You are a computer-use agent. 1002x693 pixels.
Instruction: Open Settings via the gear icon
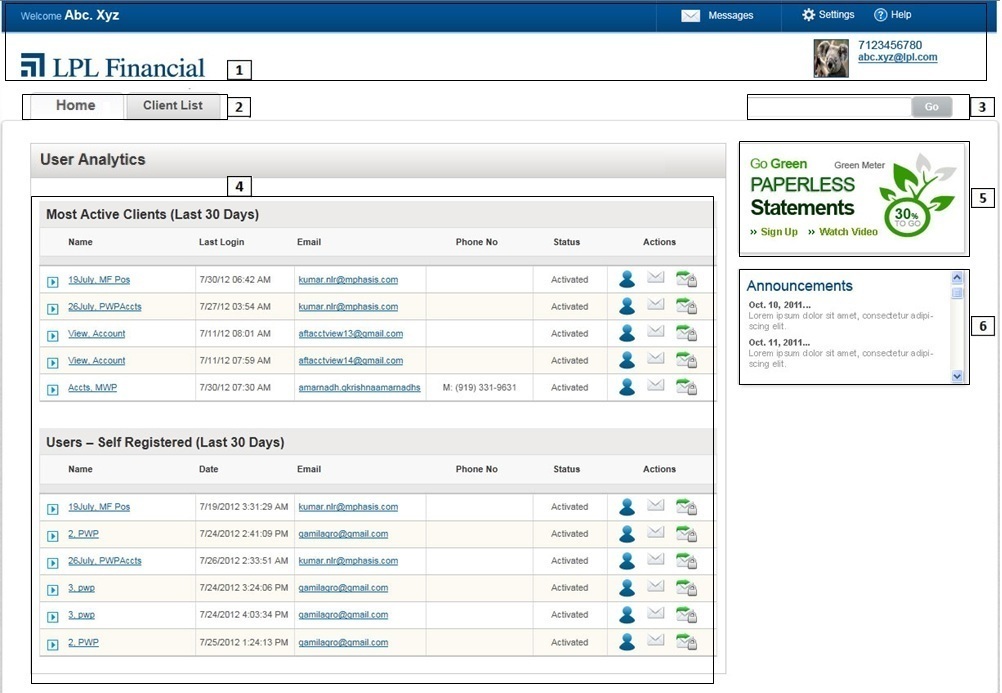pyautogui.click(x=809, y=15)
